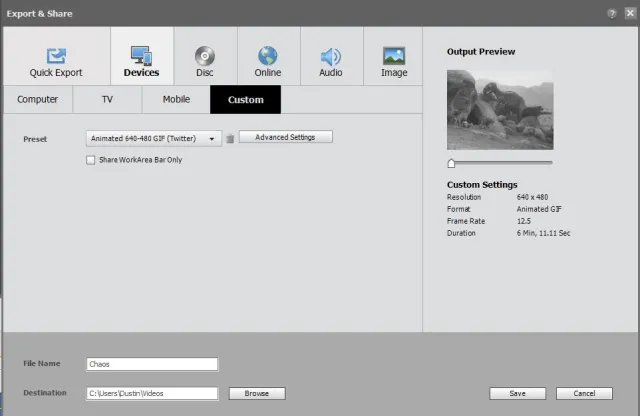Image resolution: width=640 pixels, height=416 pixels.
Task: Open Advanced Settings
Action: [285, 137]
